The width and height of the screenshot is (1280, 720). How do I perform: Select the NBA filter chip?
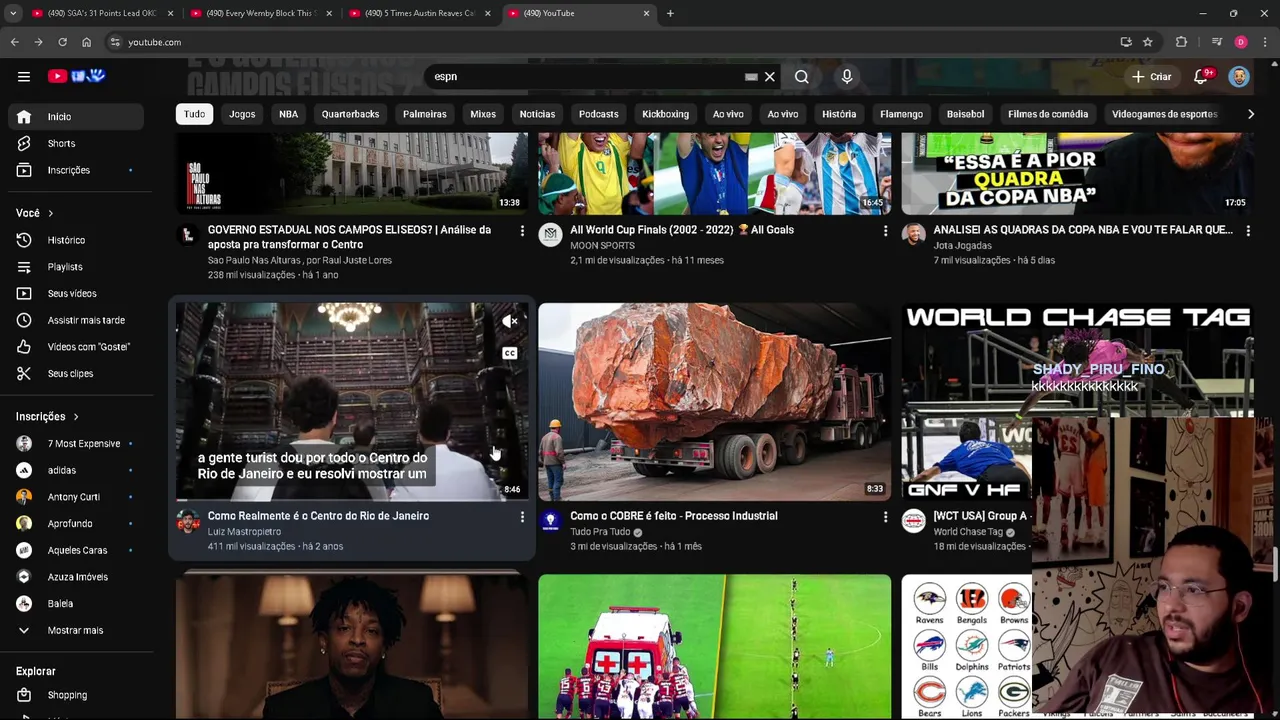[288, 114]
